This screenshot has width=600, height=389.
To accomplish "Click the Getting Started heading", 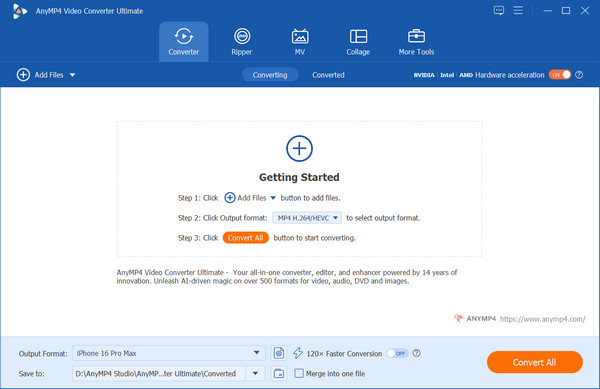I will click(299, 177).
